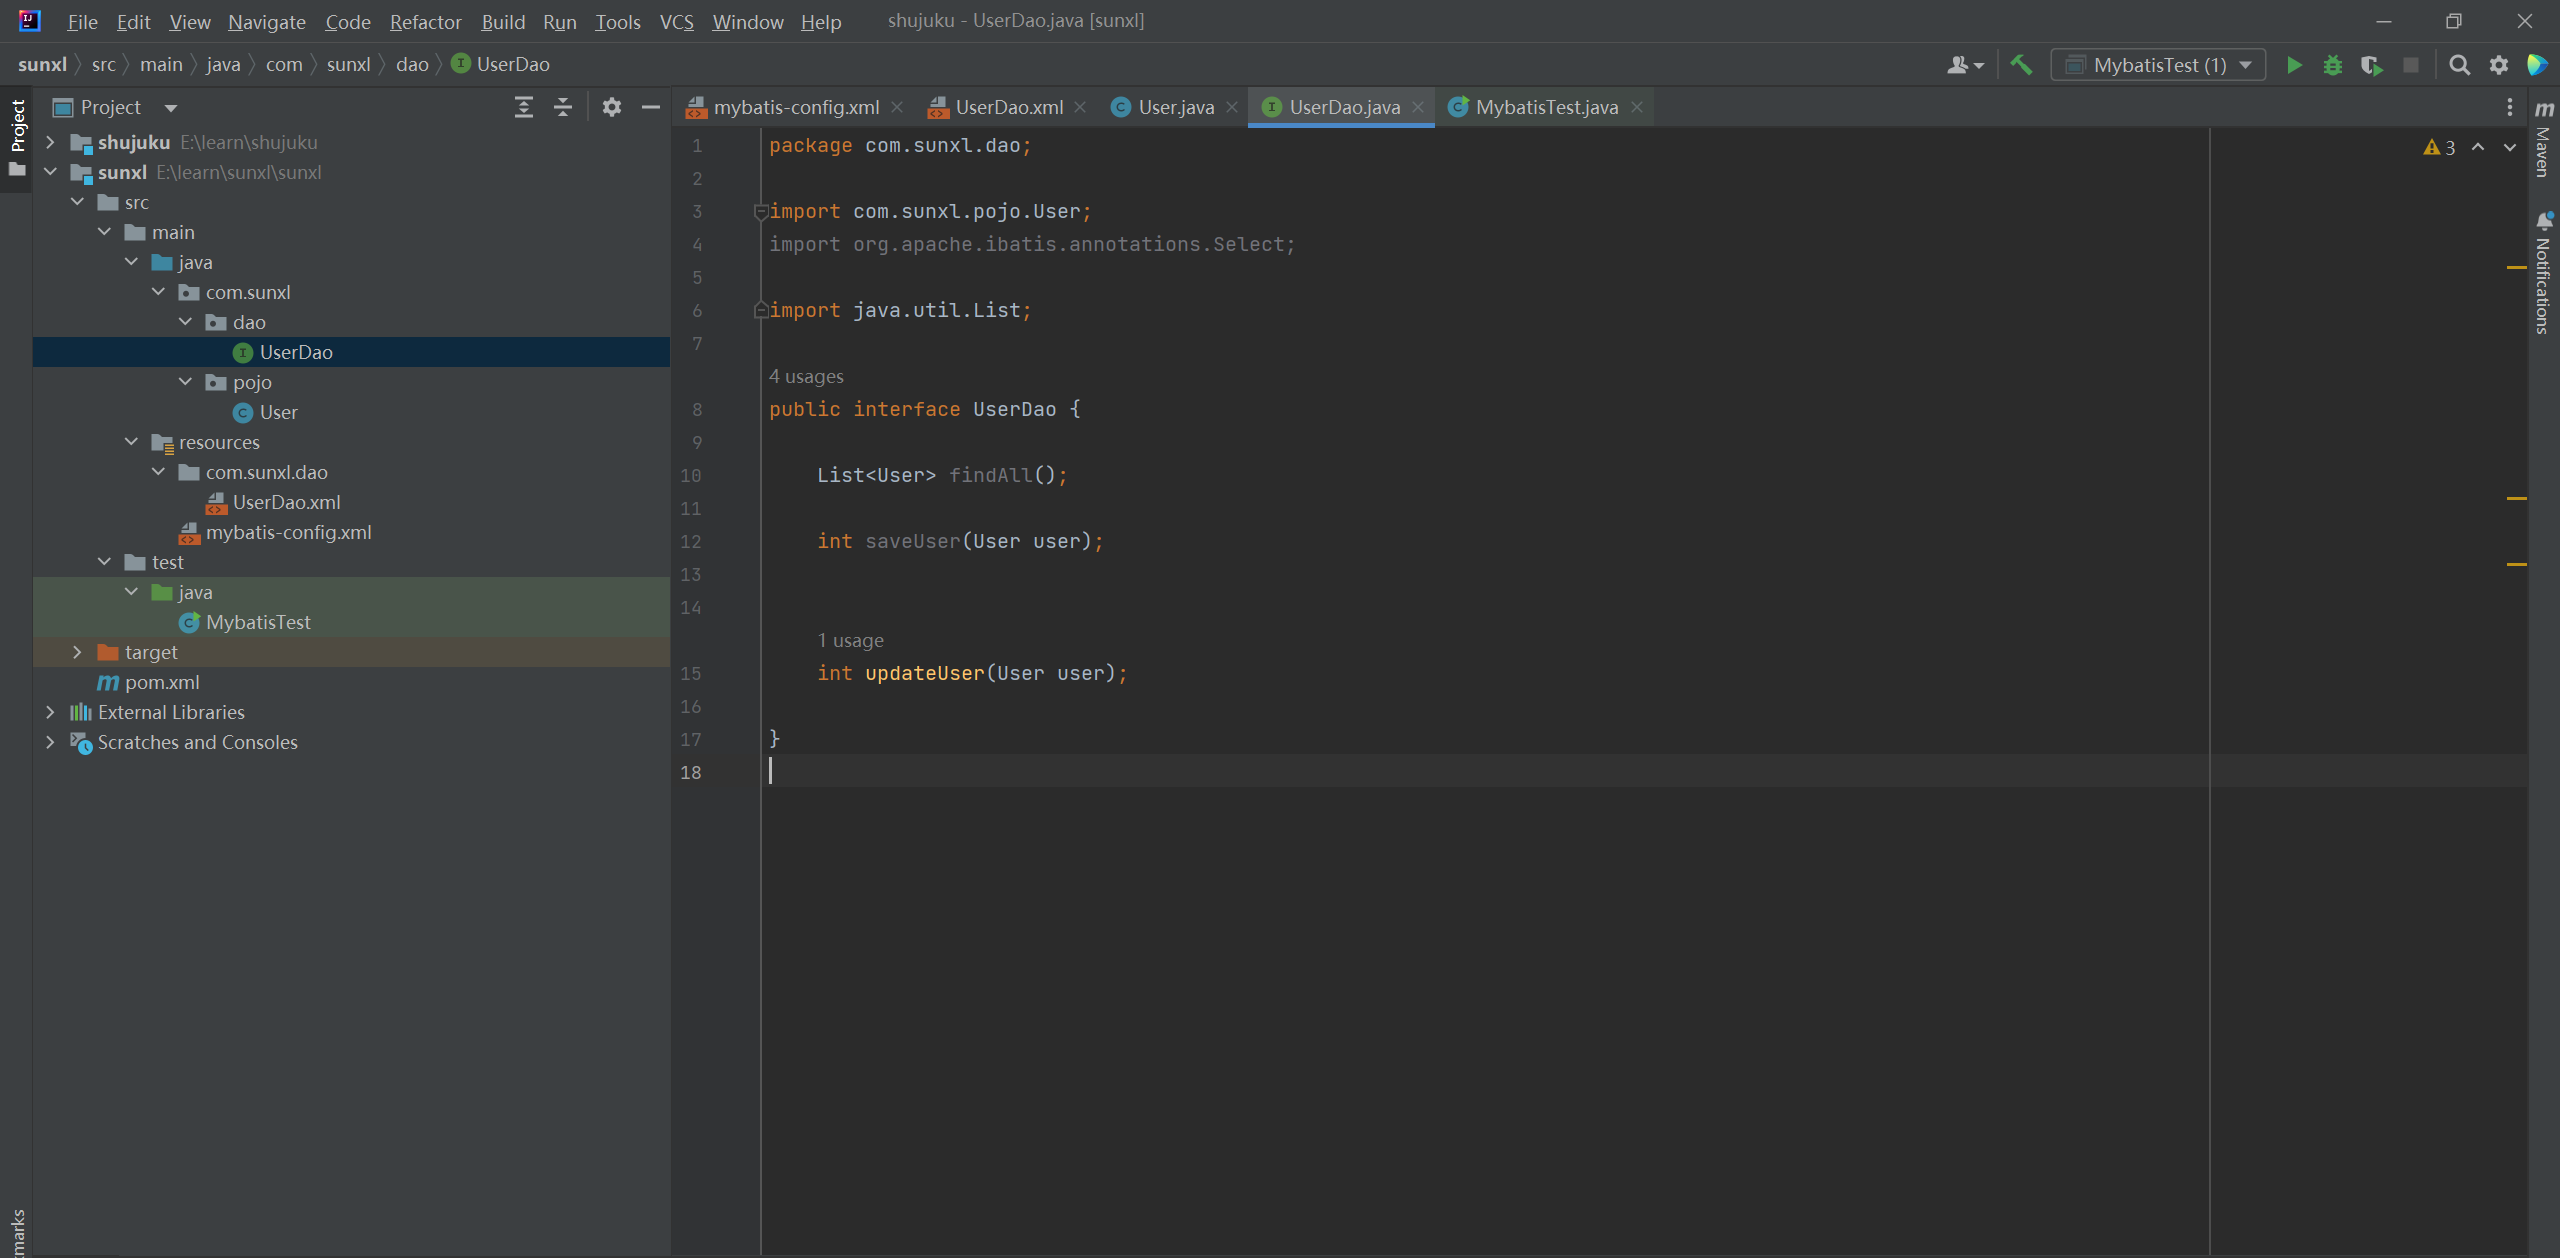Image resolution: width=2560 pixels, height=1258 pixels.
Task: Hide the Project tool window with minus icon
Action: [x=651, y=107]
